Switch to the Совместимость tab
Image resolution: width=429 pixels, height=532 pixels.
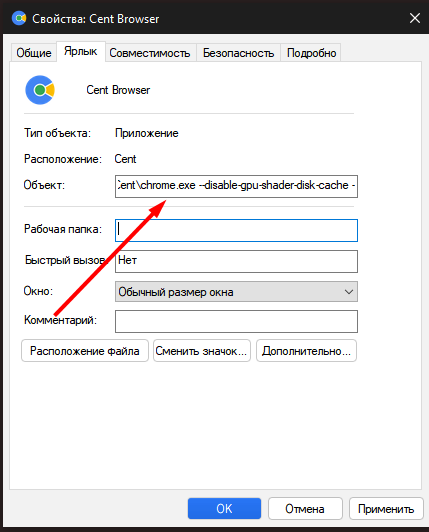click(150, 53)
